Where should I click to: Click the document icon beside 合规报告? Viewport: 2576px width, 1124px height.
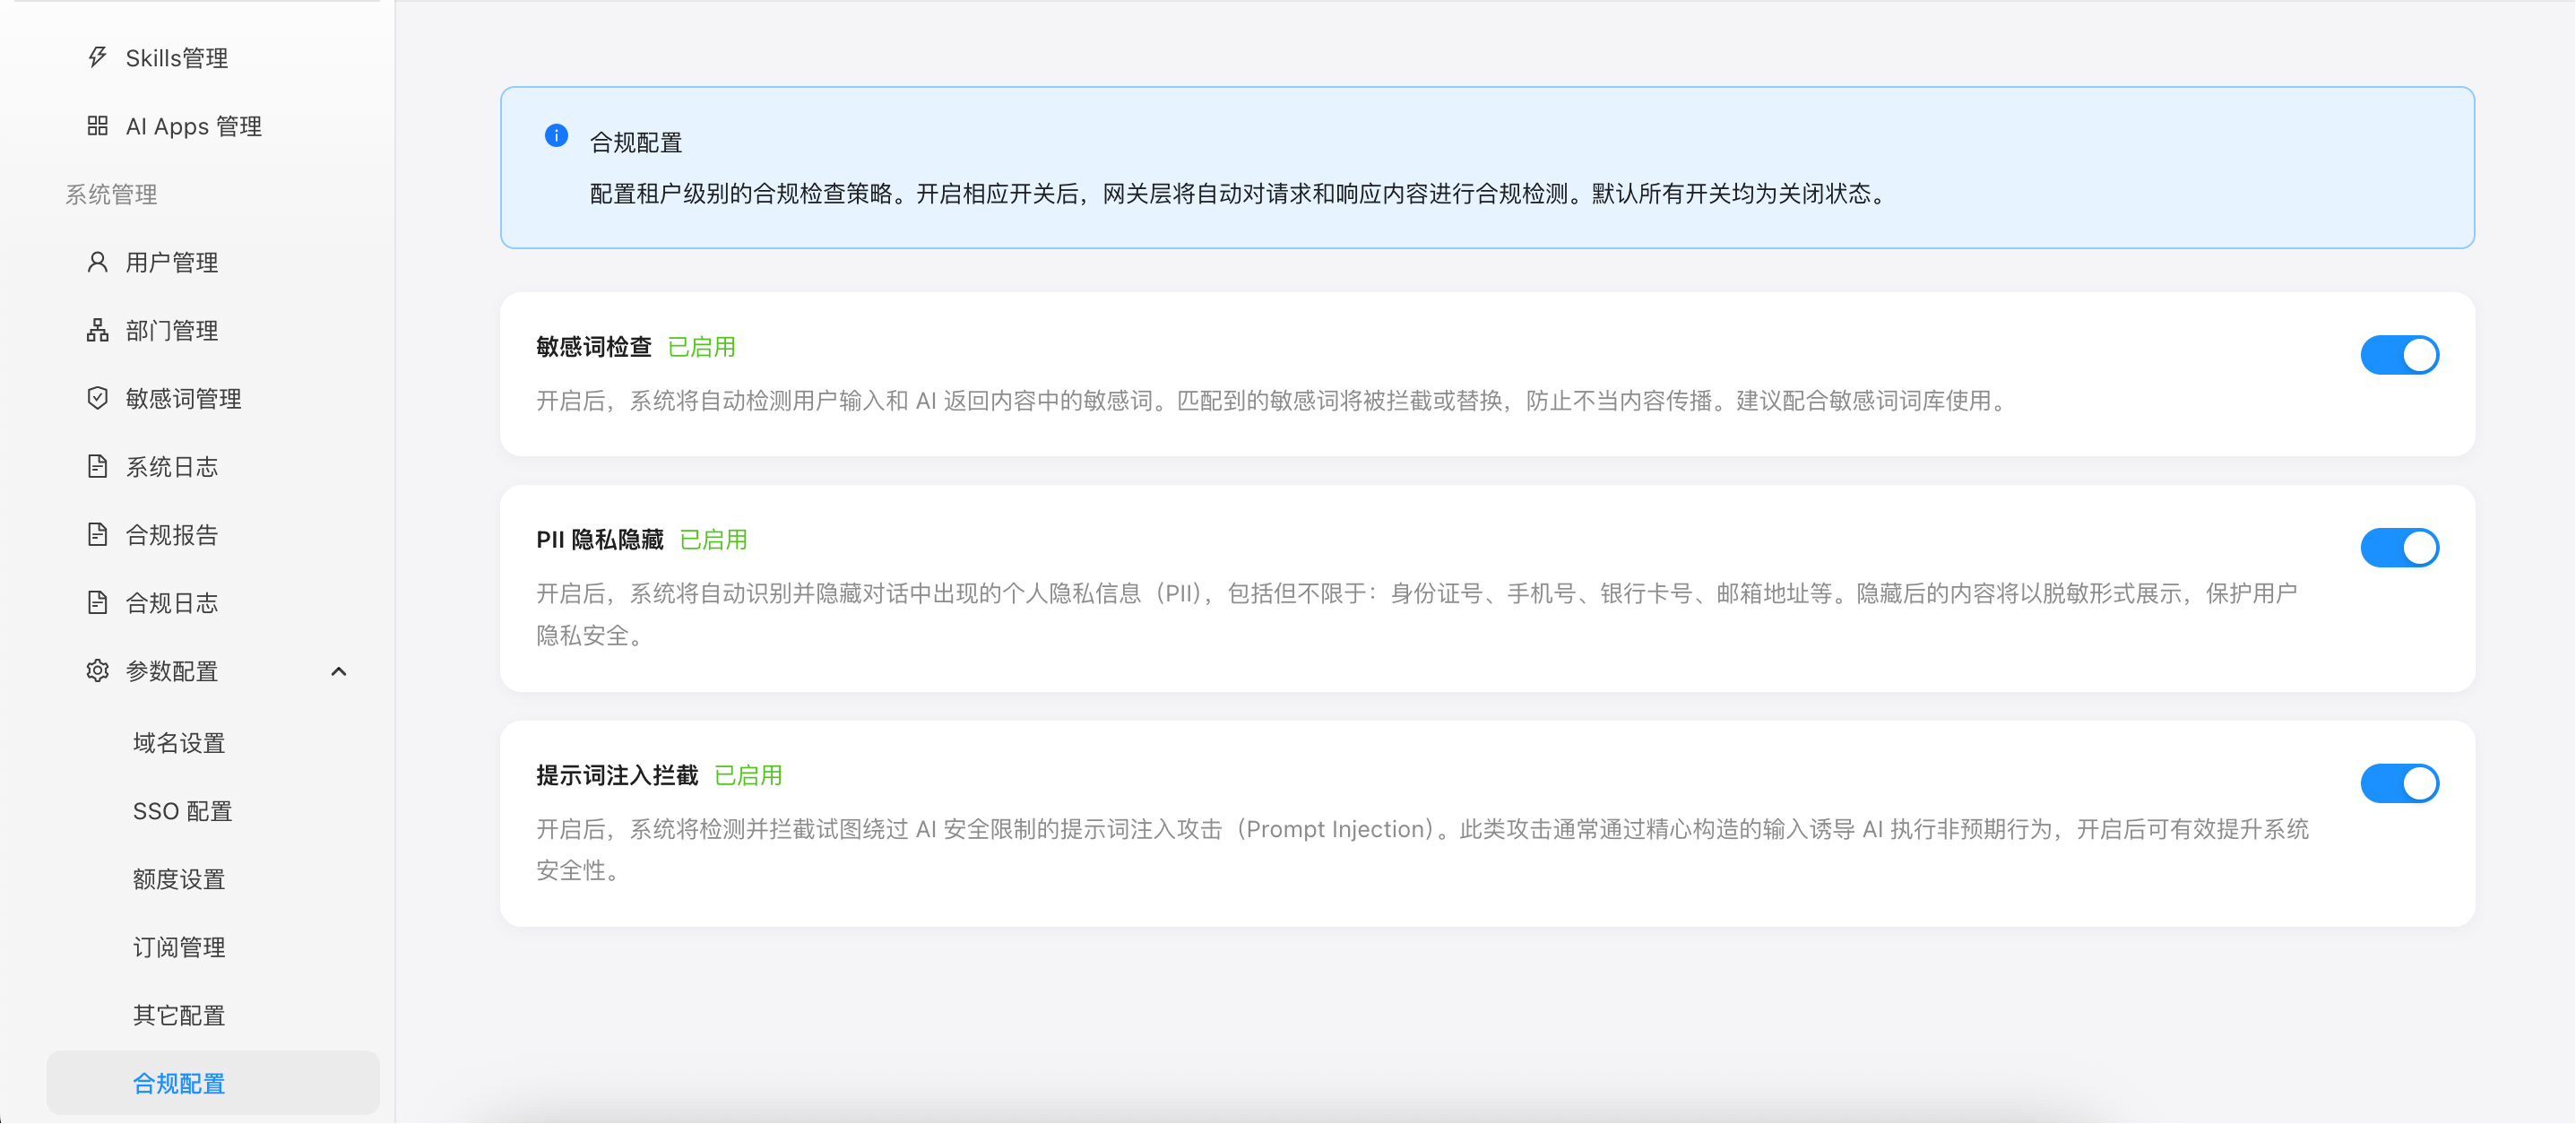(x=97, y=534)
